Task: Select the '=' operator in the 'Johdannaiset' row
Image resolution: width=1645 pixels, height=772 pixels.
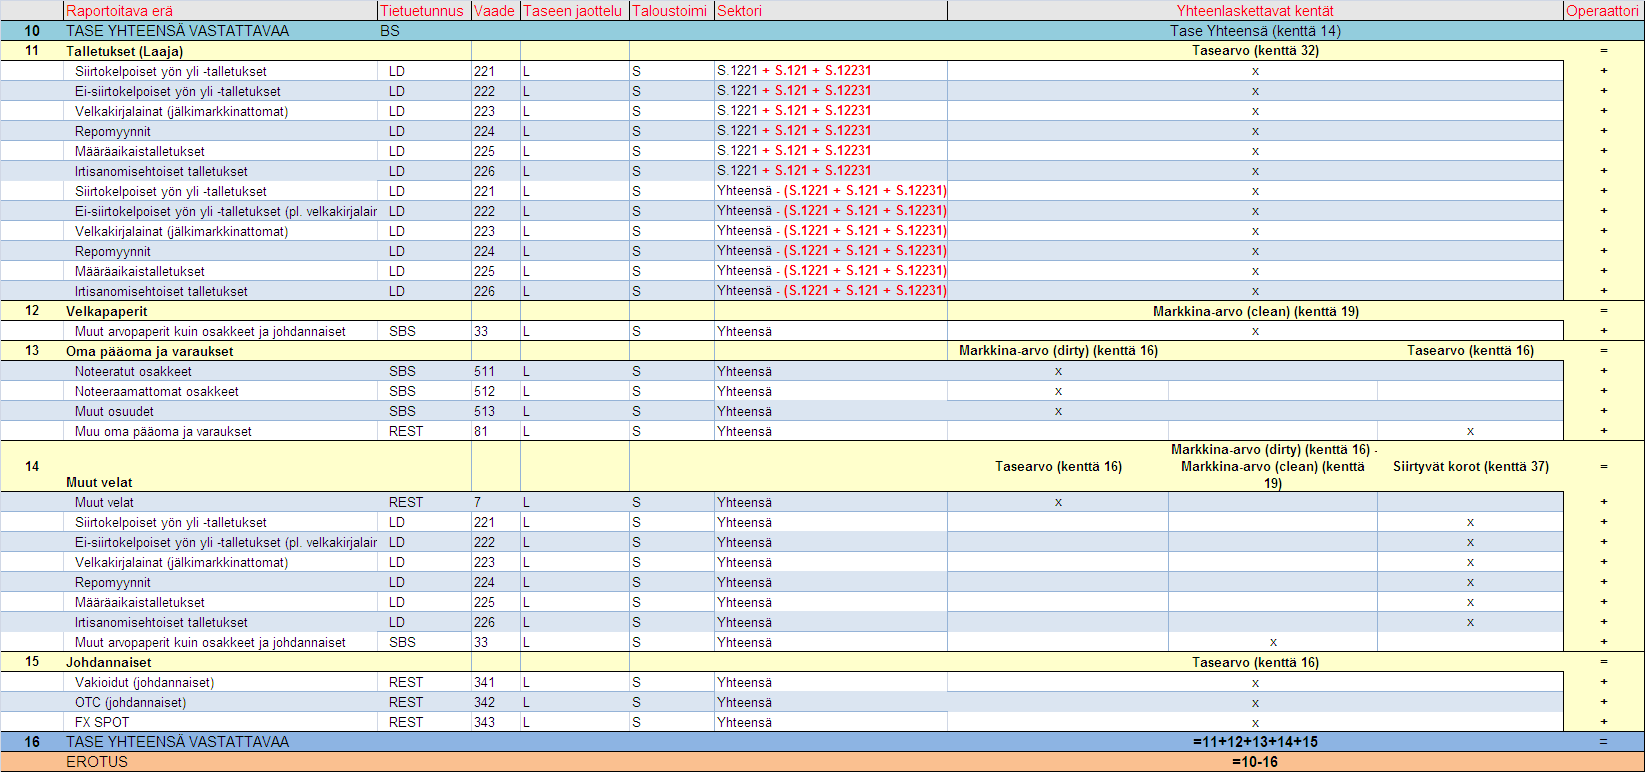Action: tap(1603, 662)
